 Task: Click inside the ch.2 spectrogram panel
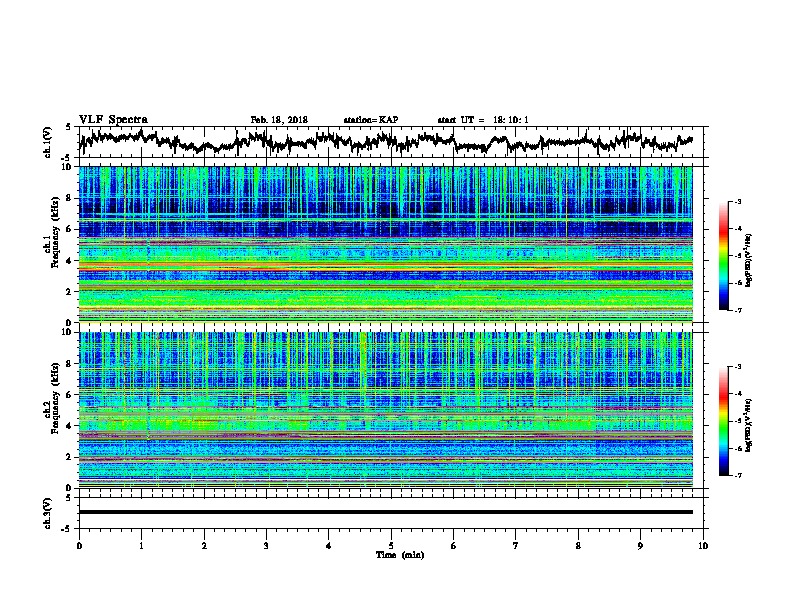[385, 410]
